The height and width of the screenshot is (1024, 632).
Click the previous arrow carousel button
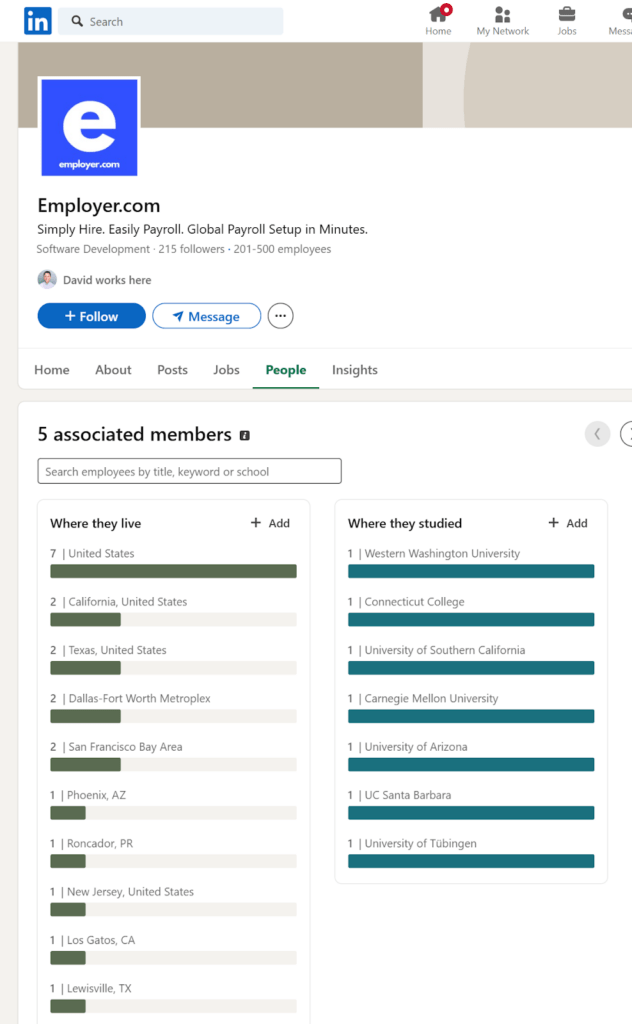click(597, 434)
